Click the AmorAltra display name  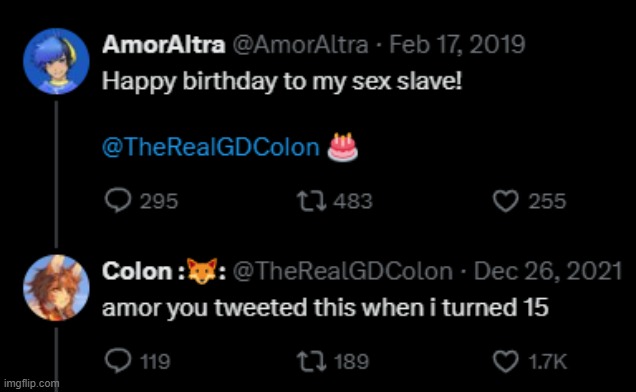coord(163,44)
